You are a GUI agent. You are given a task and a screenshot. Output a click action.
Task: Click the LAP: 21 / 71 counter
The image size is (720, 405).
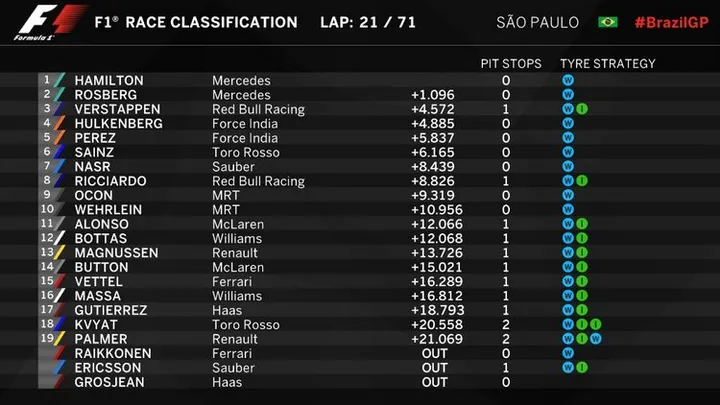[368, 22]
